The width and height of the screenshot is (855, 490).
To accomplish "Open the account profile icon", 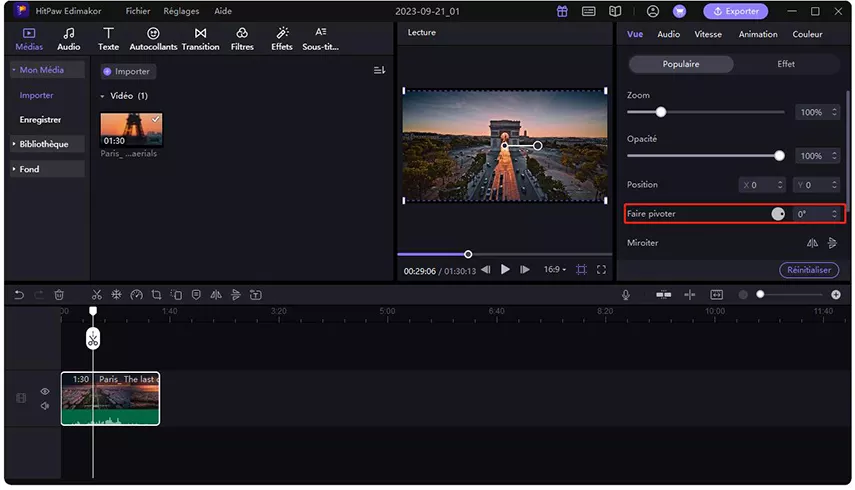I will click(653, 11).
